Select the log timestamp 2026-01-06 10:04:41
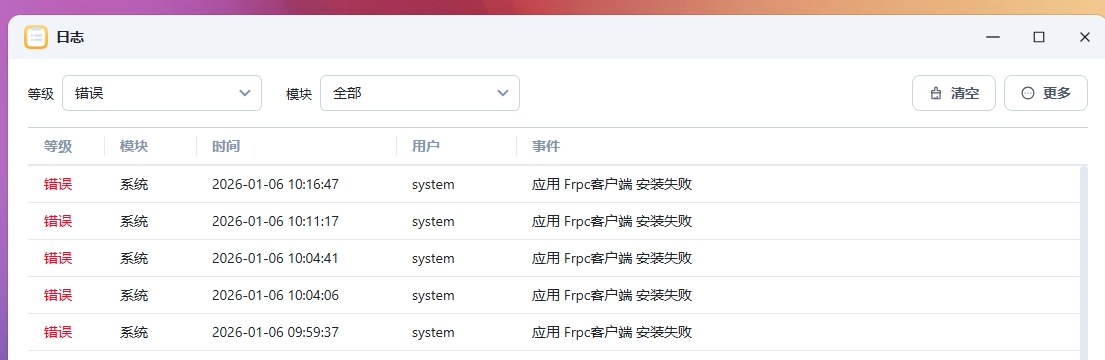 [x=276, y=259]
